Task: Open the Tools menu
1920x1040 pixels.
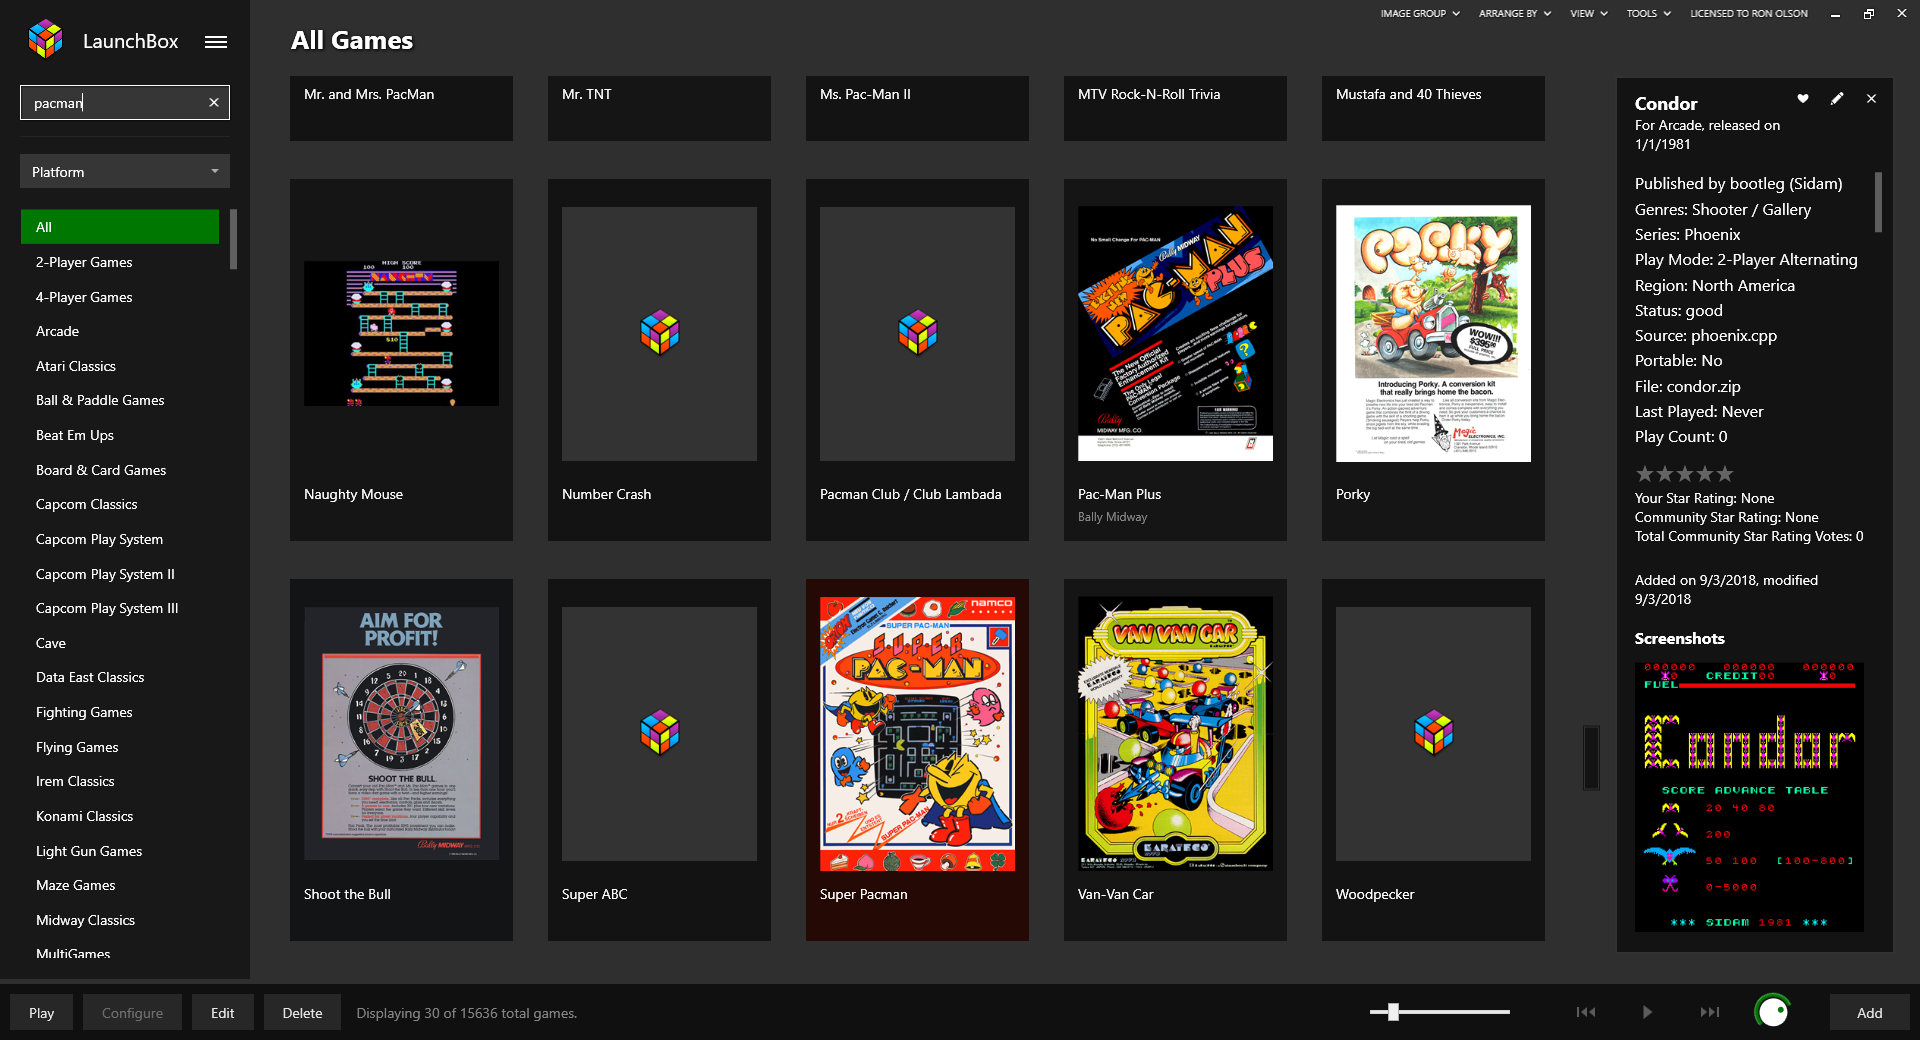Action: coord(1648,14)
